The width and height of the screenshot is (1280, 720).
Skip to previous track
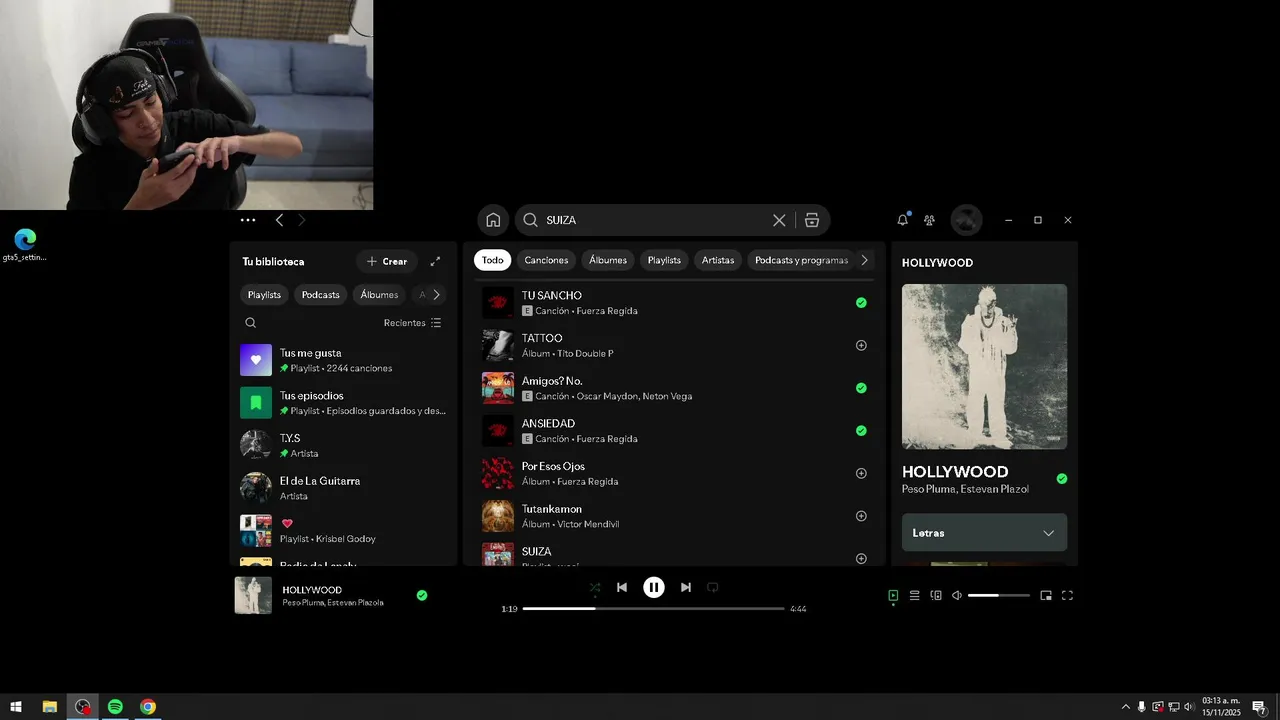tap(622, 587)
